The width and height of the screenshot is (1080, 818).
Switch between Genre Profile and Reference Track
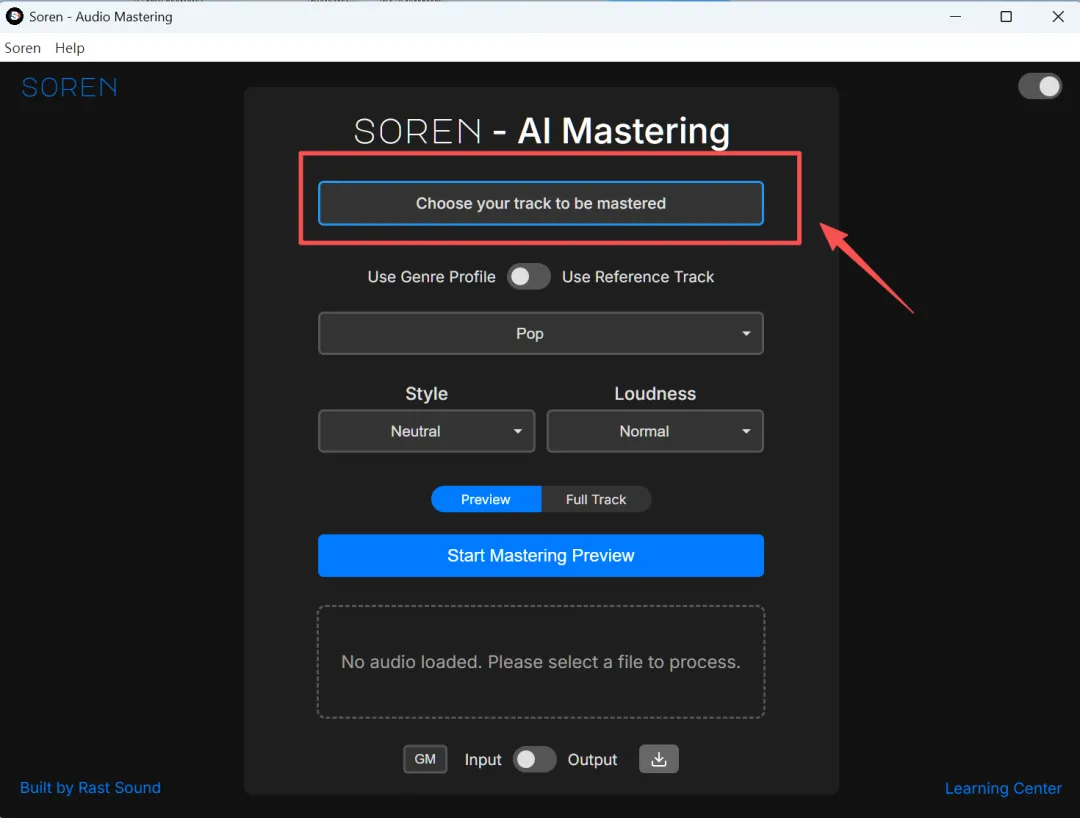(528, 276)
